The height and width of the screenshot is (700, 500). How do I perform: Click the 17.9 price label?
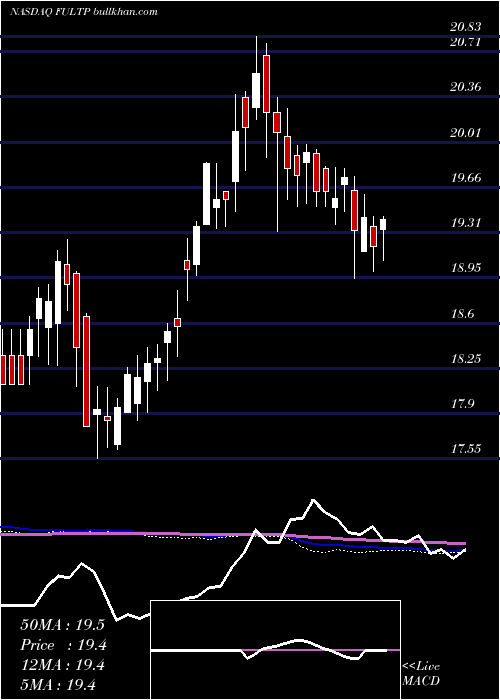[x=462, y=404]
